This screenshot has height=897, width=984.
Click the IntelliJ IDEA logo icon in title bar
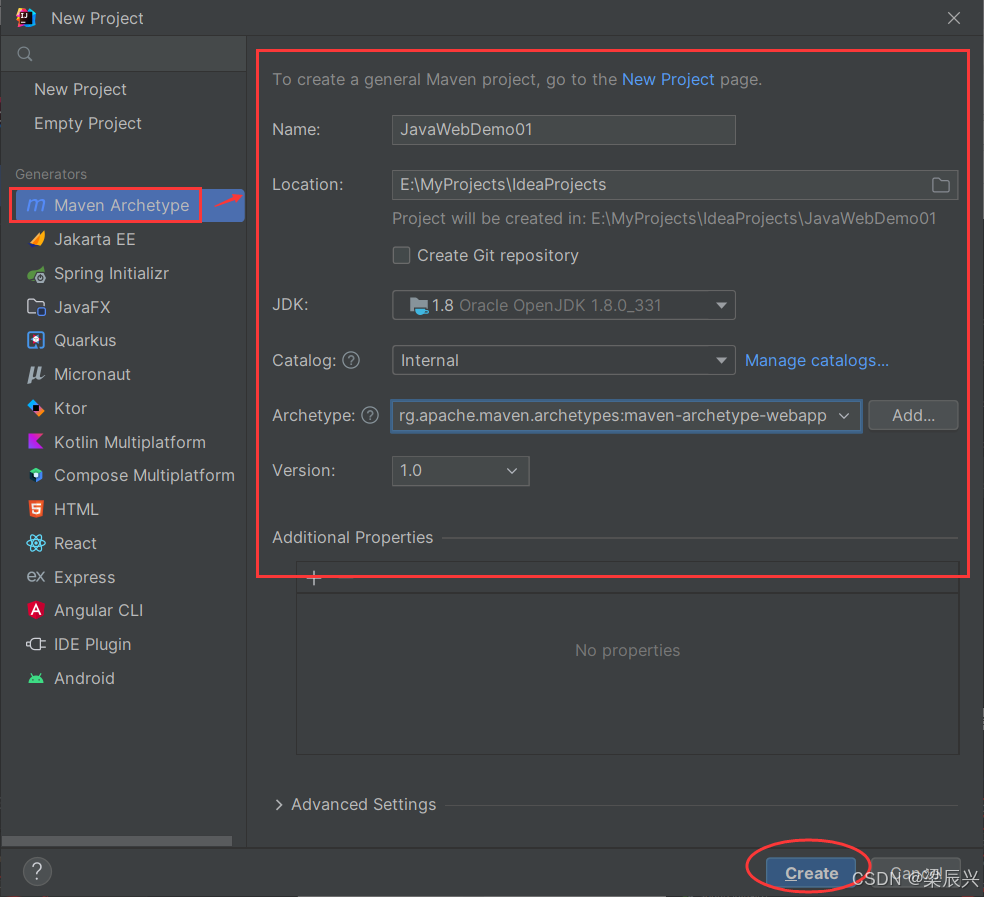tap(25, 18)
